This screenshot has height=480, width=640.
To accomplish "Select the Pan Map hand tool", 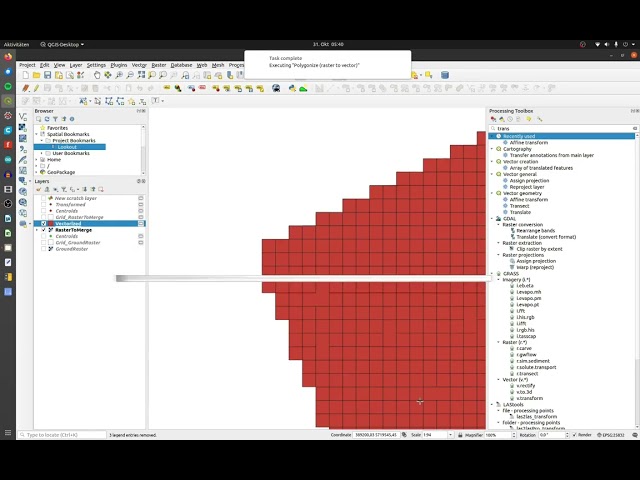I will (x=97, y=75).
